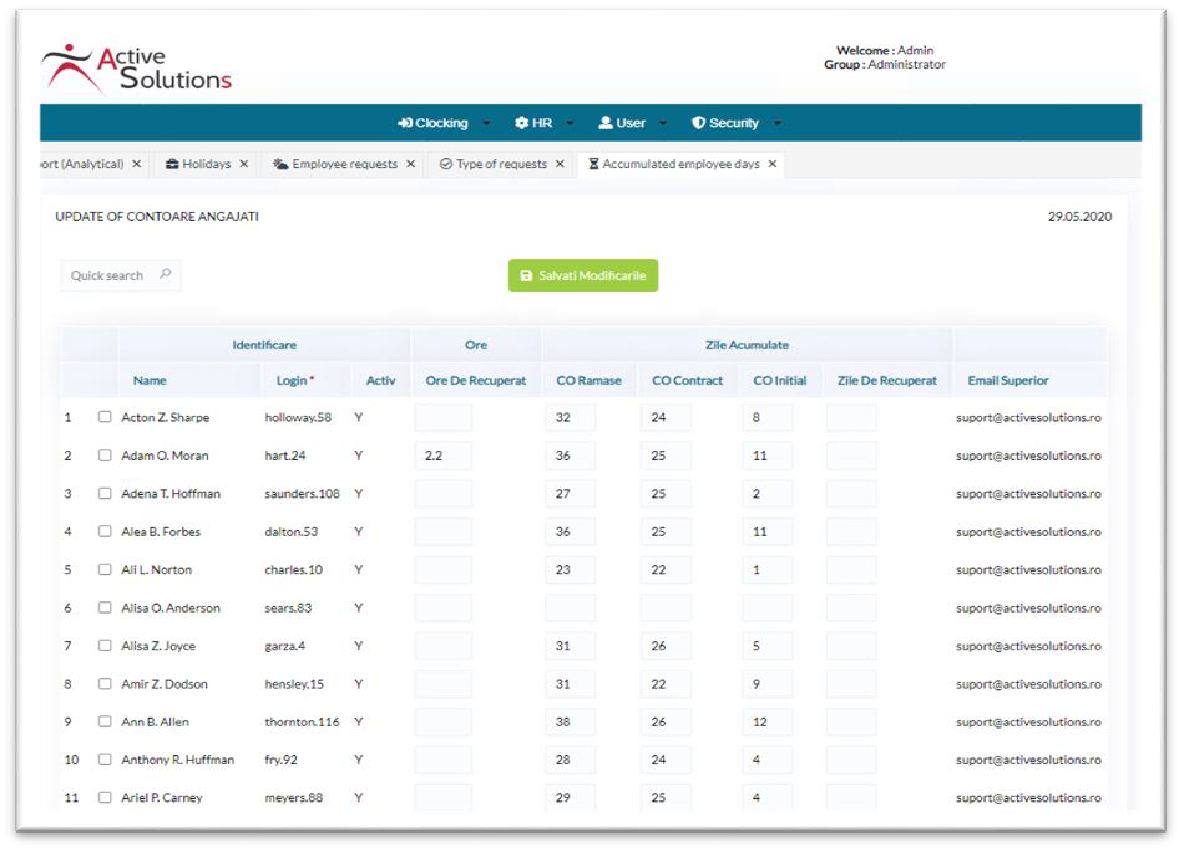Click the Type of requests check icon
This screenshot has height=848, width=1179.
(446, 164)
